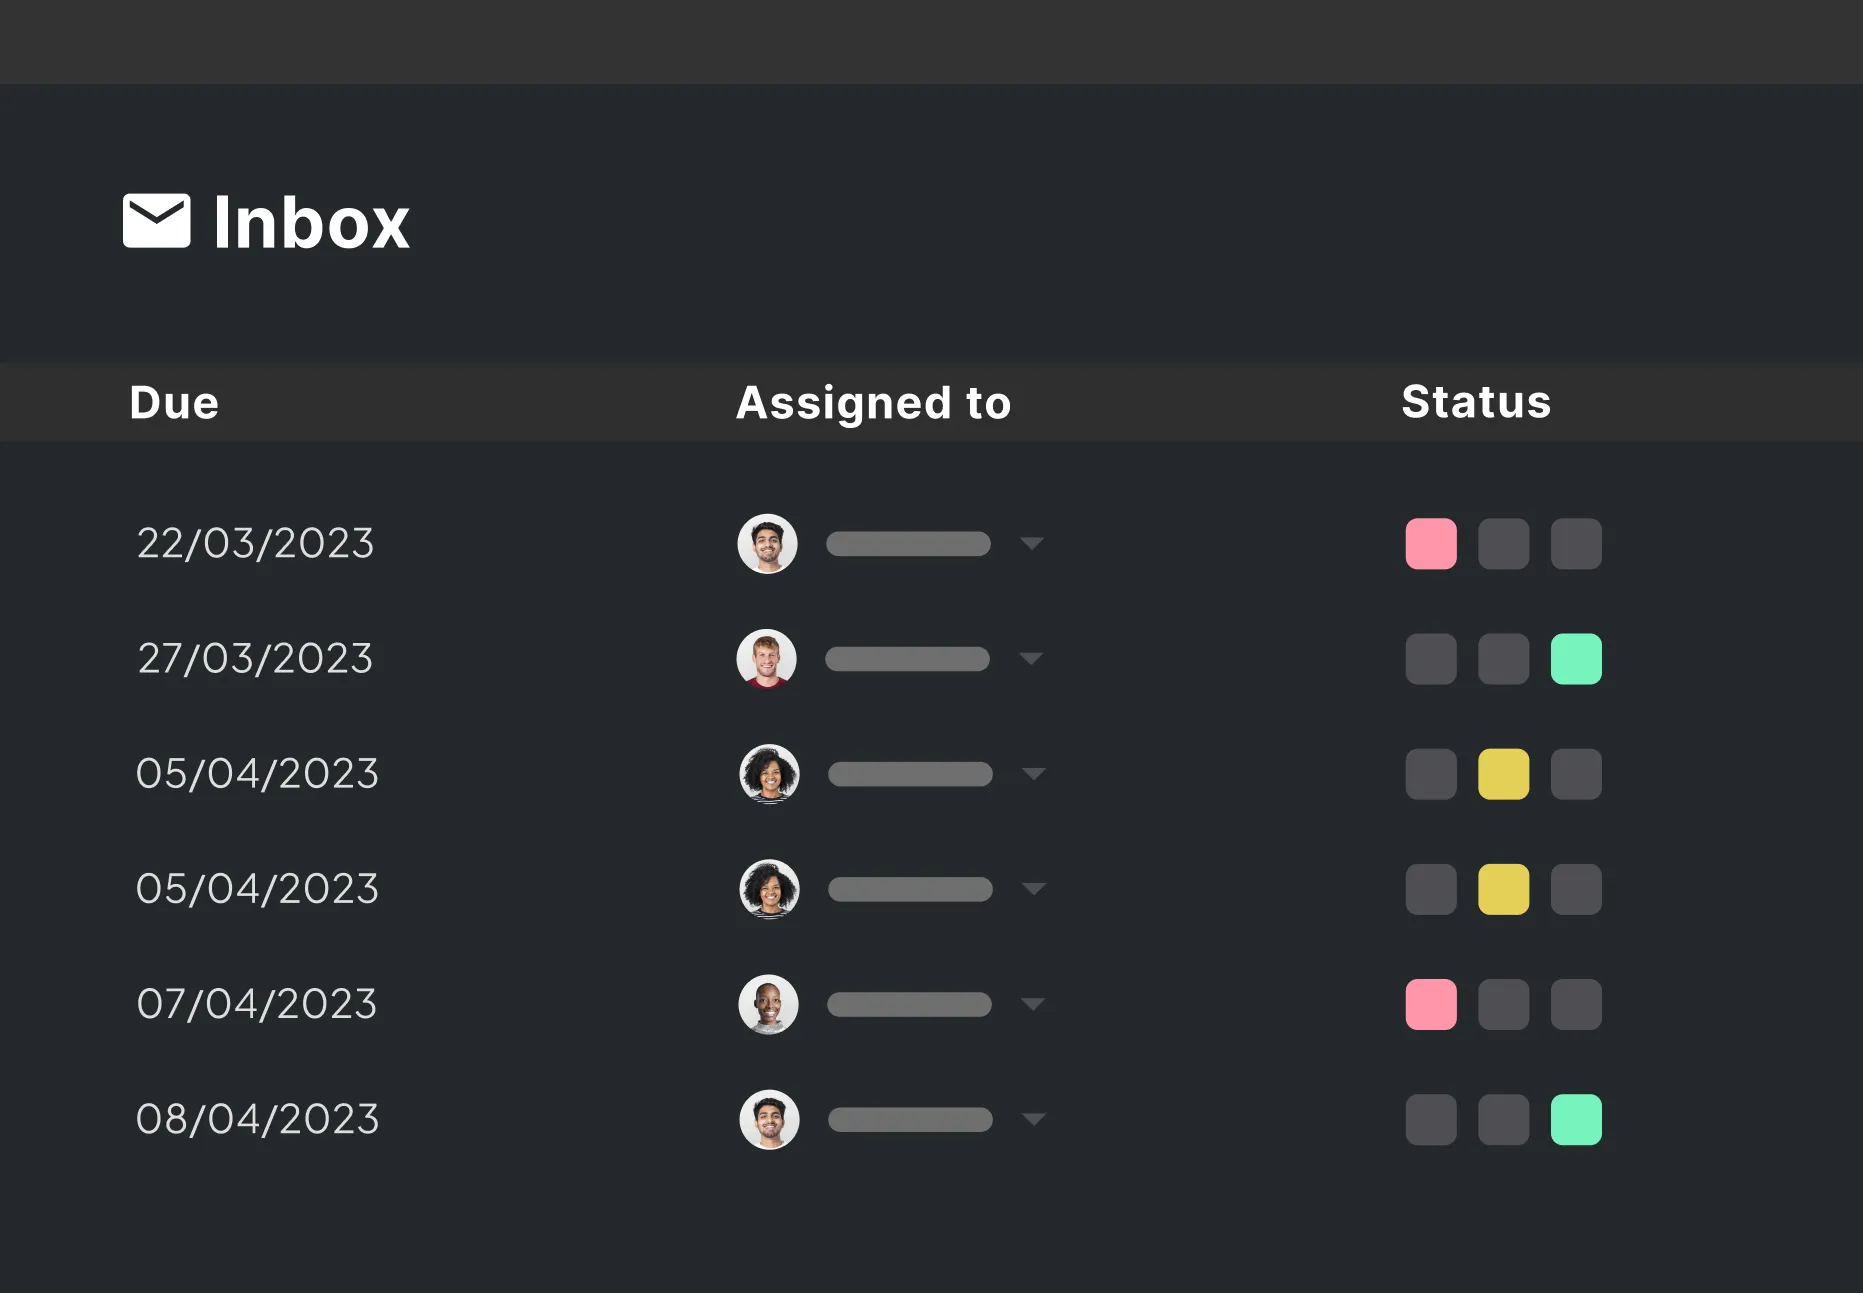Select green status square for 27/03/2023

click(x=1576, y=659)
